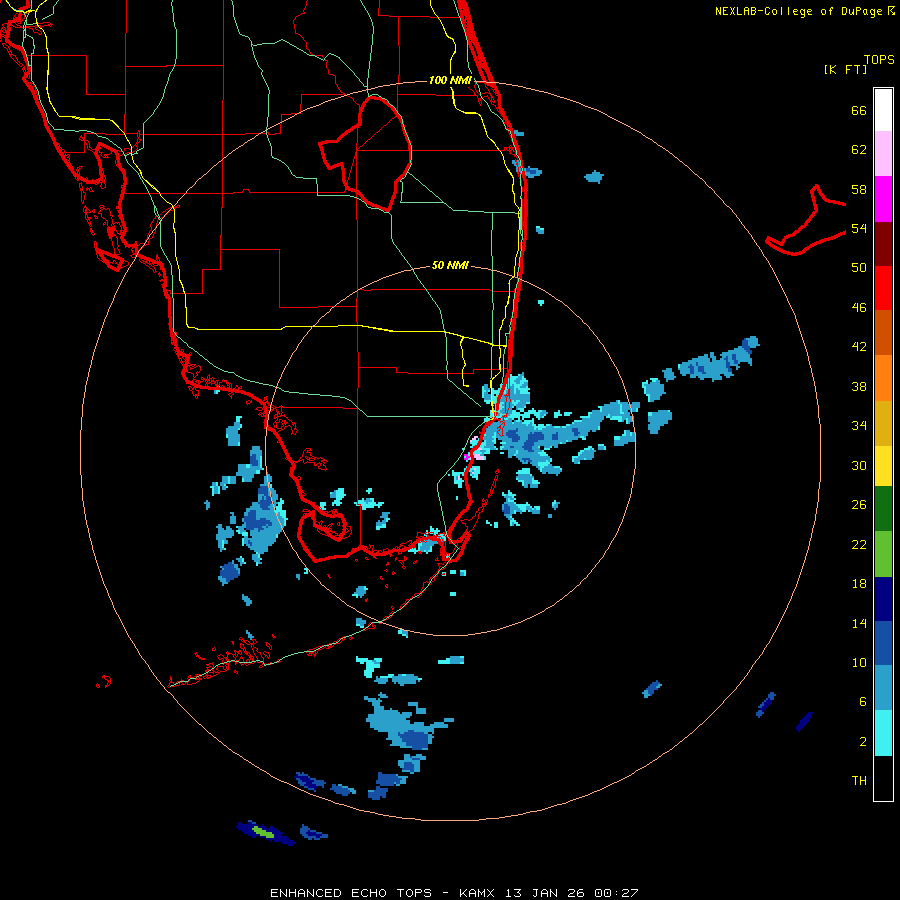
Task: Click legend value 26 on color scale
Action: (859, 505)
